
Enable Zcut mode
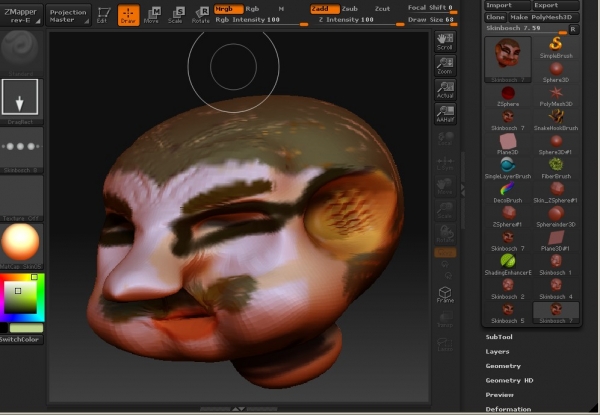[382, 8]
